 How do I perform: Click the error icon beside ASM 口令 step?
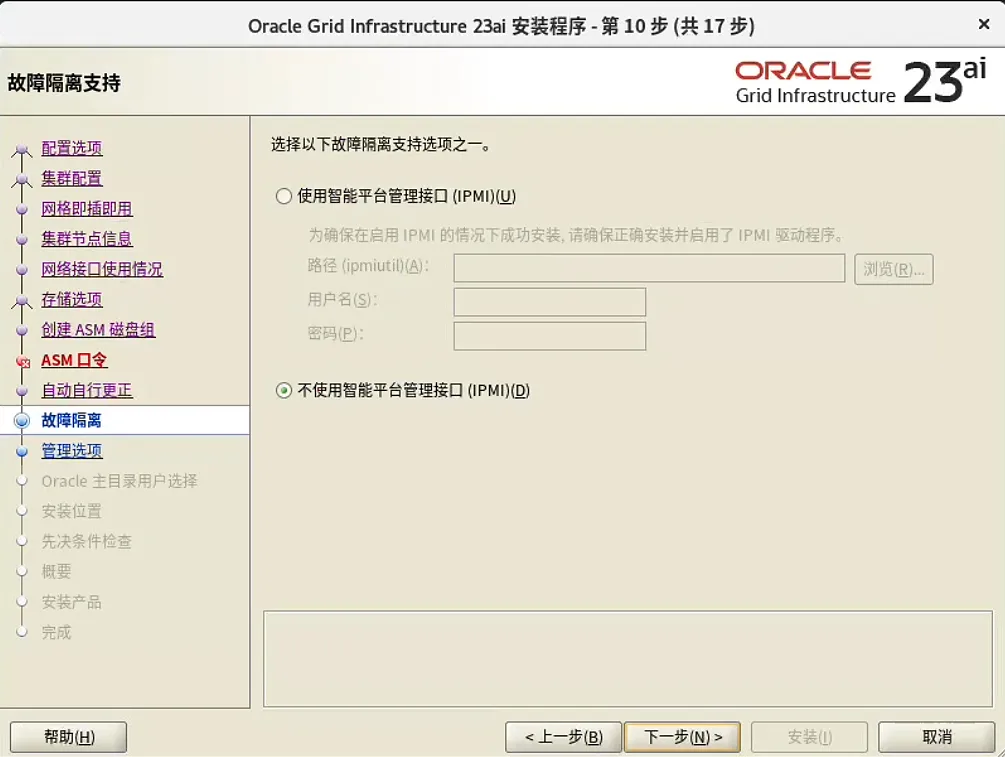point(22,359)
